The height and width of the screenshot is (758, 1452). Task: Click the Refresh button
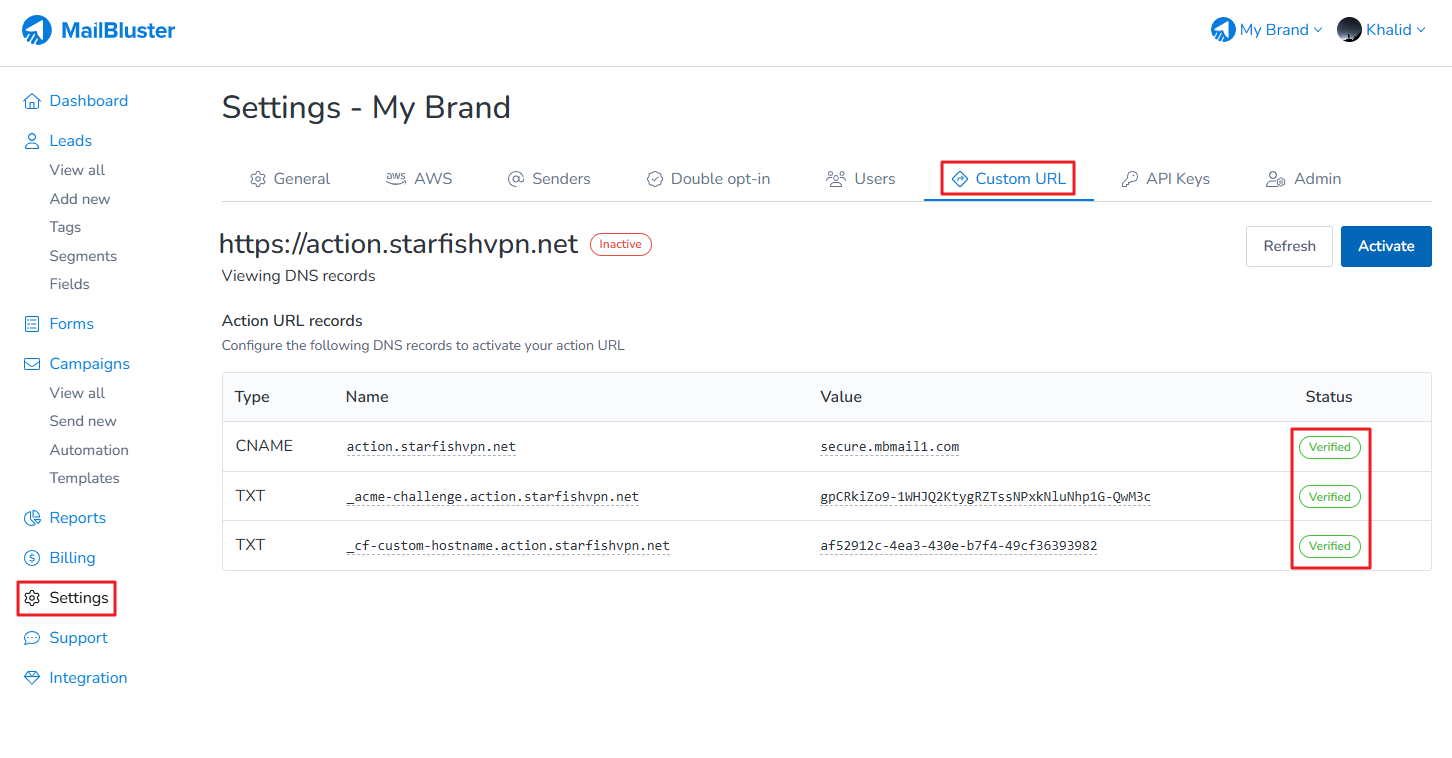(1289, 246)
